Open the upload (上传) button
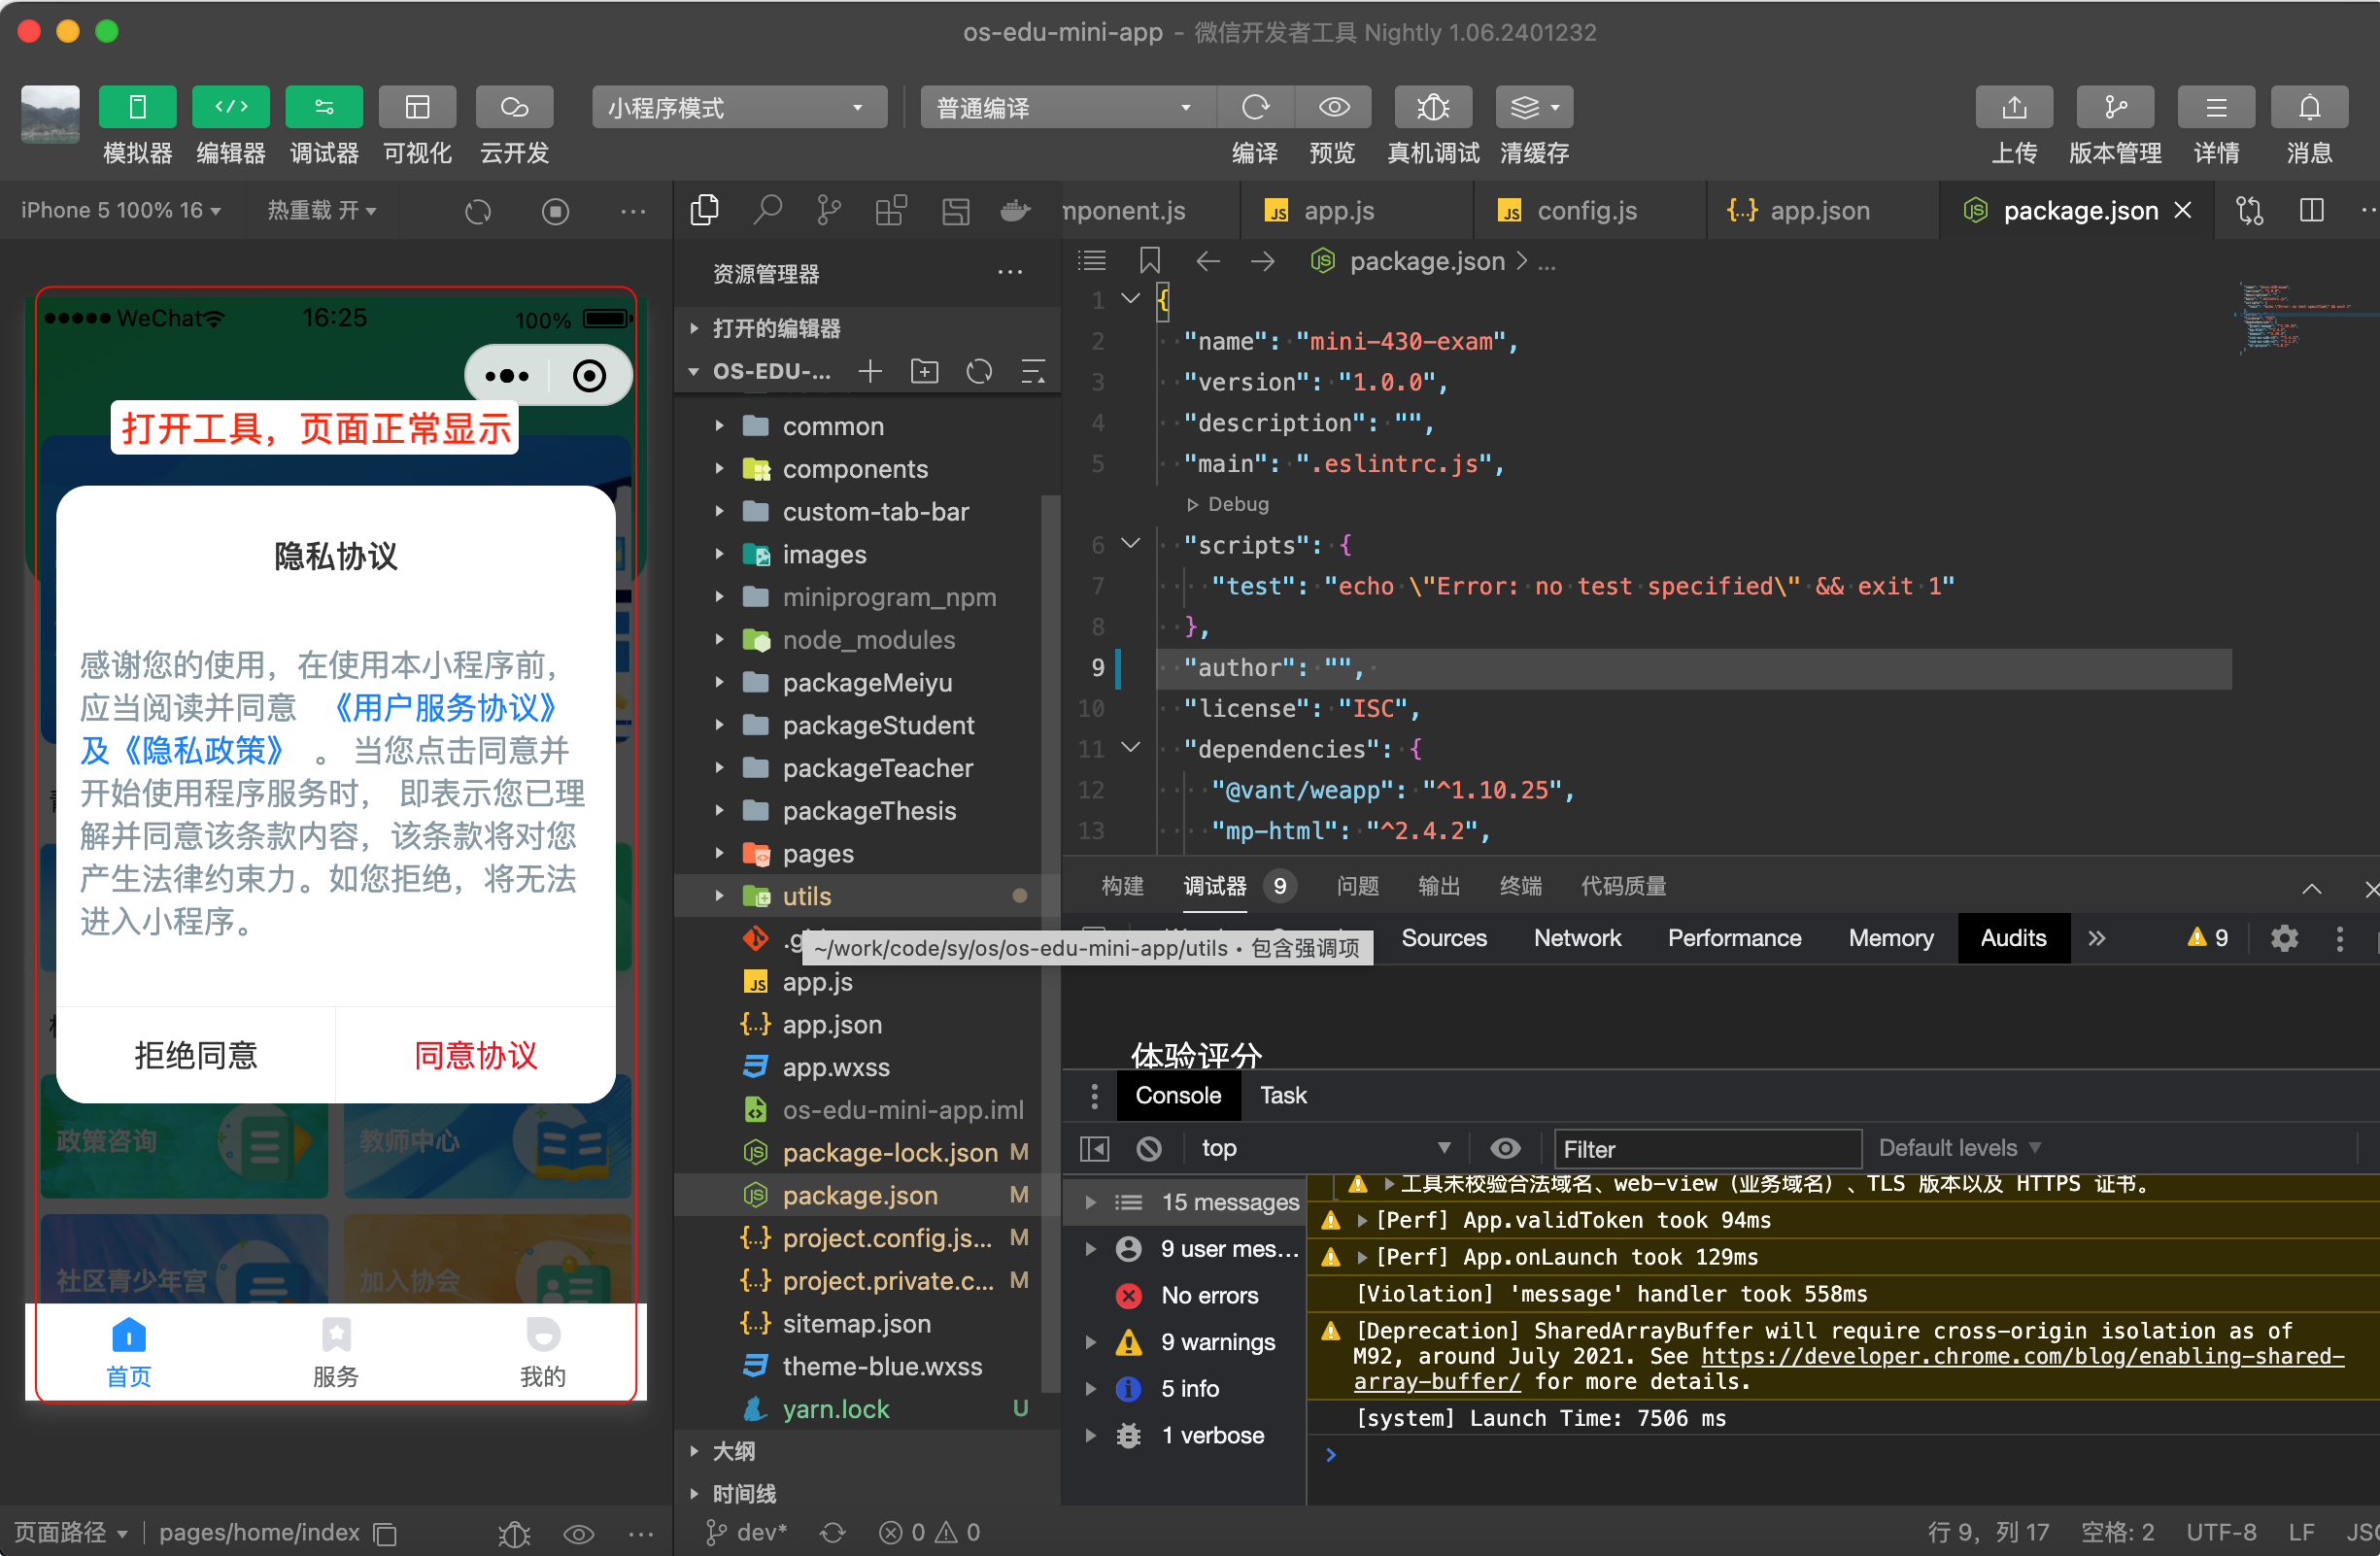 [2013, 107]
